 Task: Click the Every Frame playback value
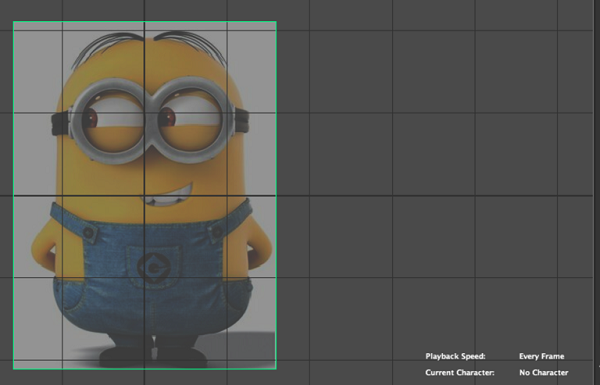click(x=541, y=356)
